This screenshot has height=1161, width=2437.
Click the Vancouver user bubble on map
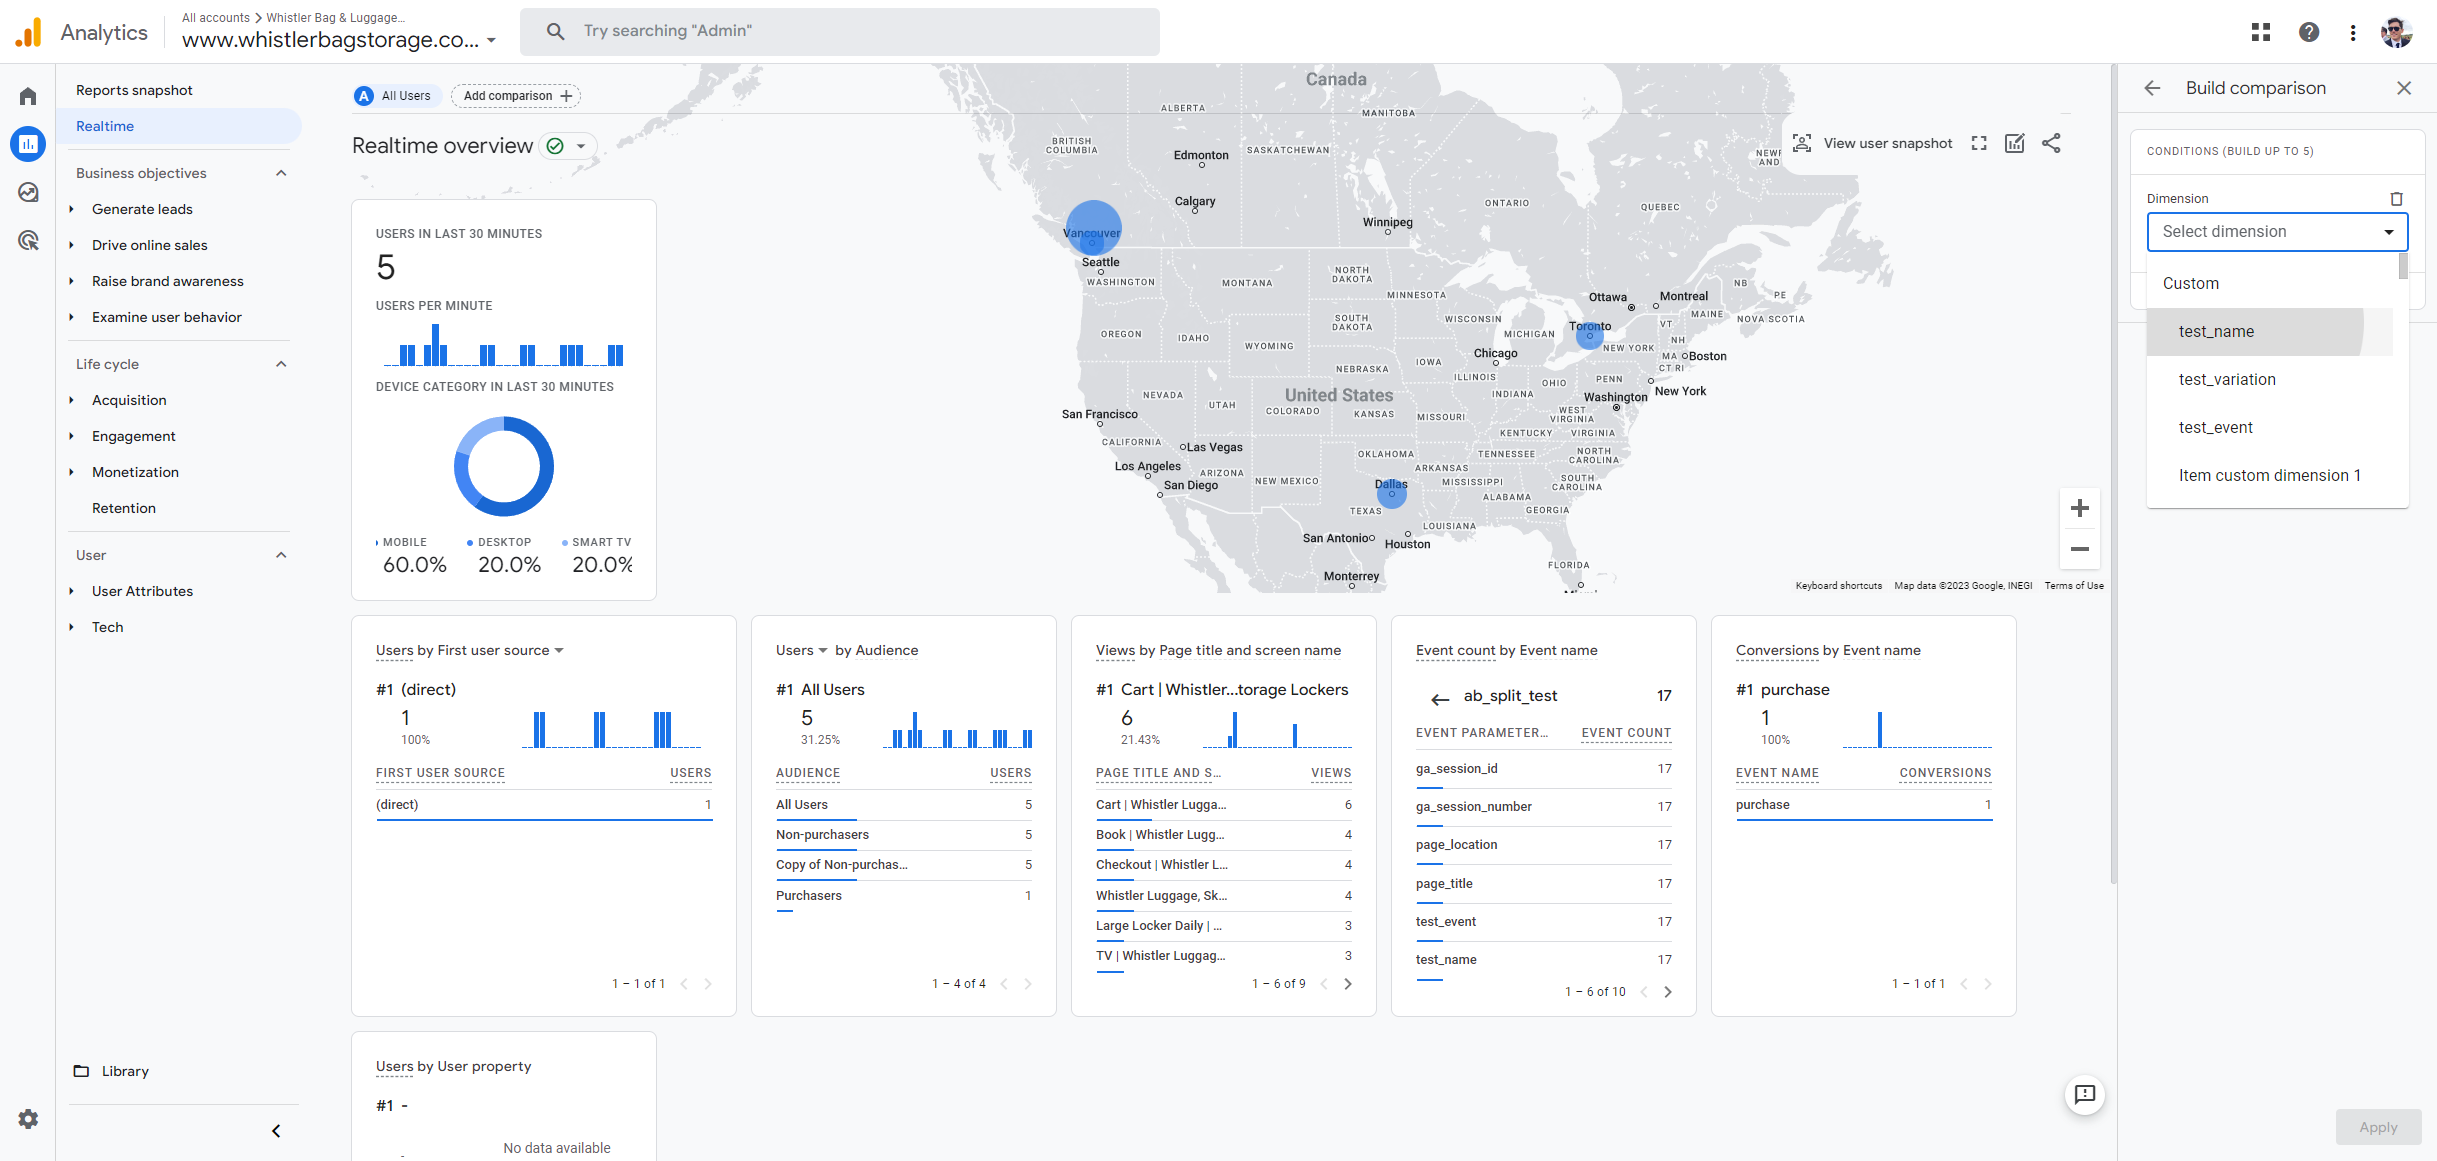pos(1093,228)
